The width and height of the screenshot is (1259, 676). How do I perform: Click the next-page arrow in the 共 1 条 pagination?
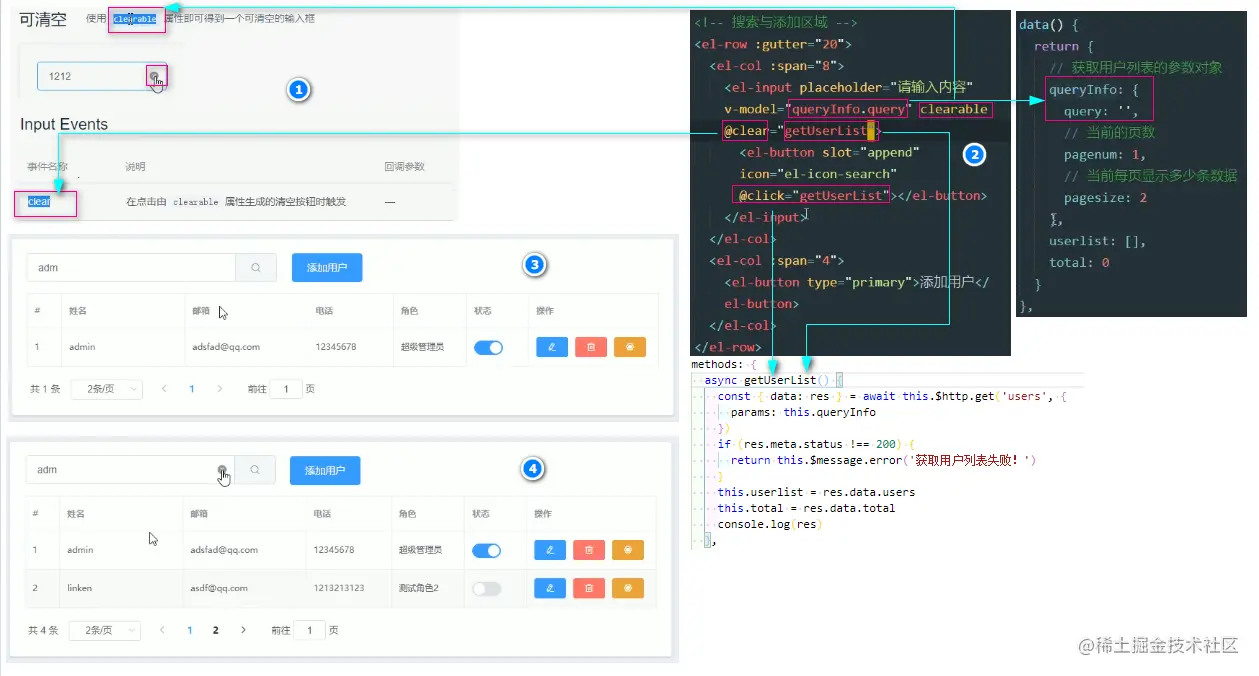pos(219,389)
